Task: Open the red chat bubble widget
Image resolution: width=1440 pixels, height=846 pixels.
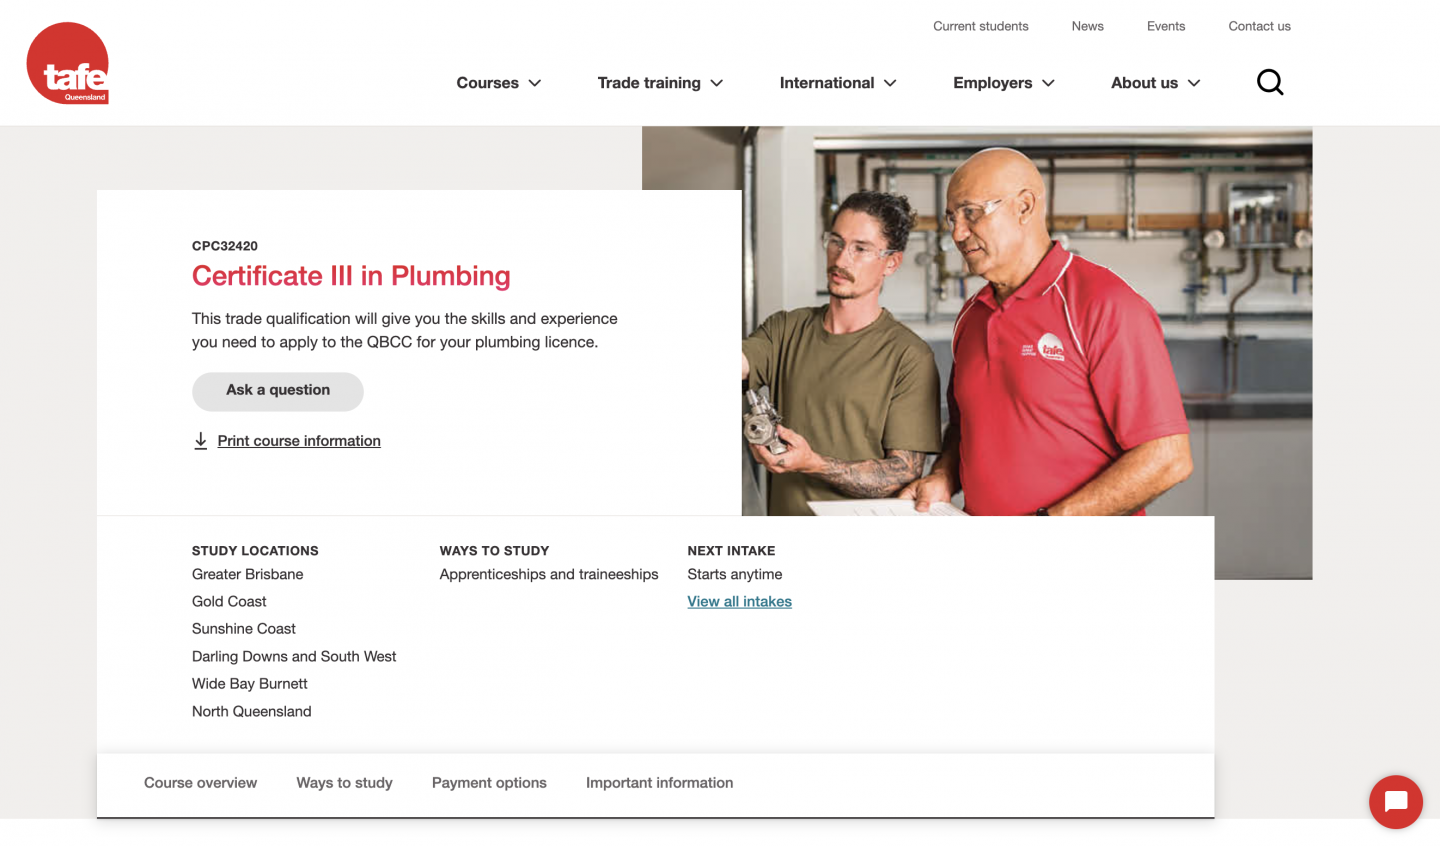Action: [1396, 802]
